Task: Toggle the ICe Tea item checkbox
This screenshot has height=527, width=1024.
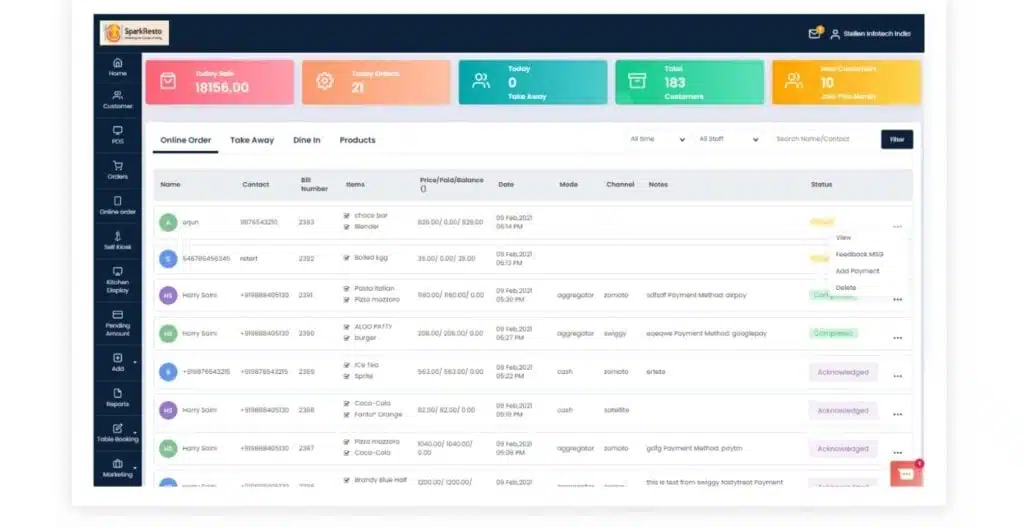Action: [347, 365]
